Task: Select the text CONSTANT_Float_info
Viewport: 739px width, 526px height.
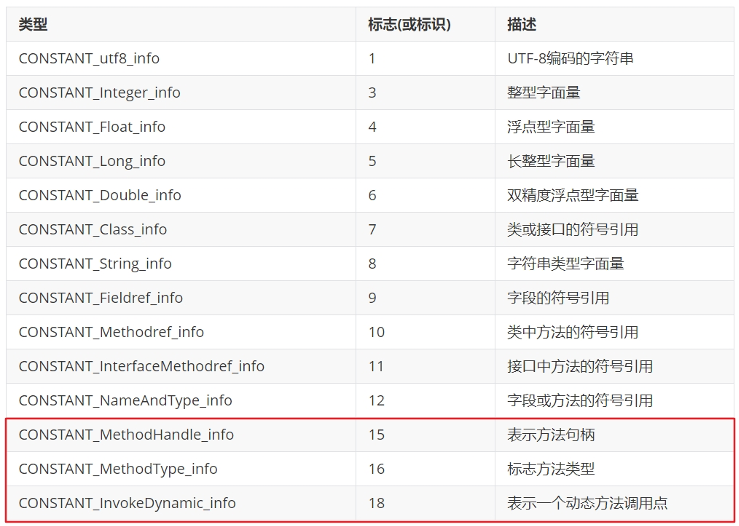Action: 92,127
